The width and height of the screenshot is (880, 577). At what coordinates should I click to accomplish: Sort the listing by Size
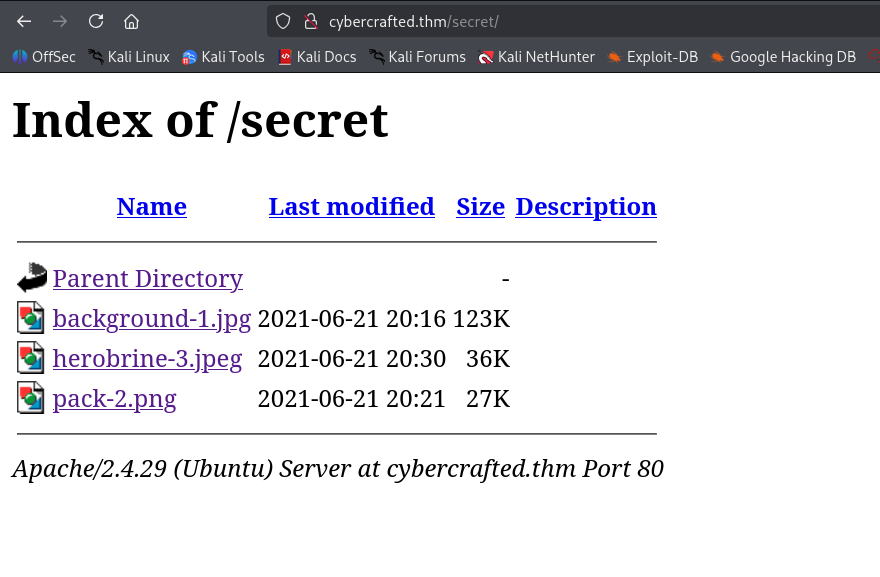point(480,206)
